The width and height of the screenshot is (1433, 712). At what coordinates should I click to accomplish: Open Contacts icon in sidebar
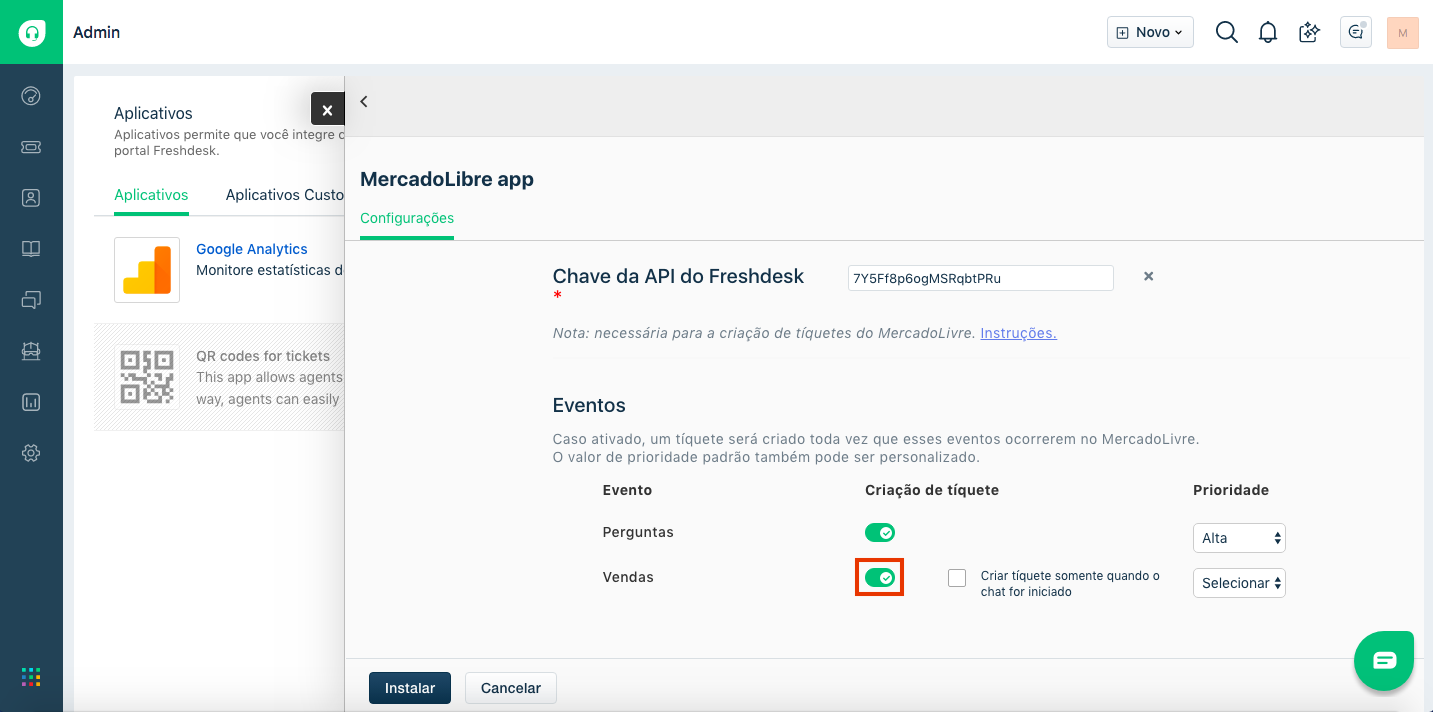(31, 198)
